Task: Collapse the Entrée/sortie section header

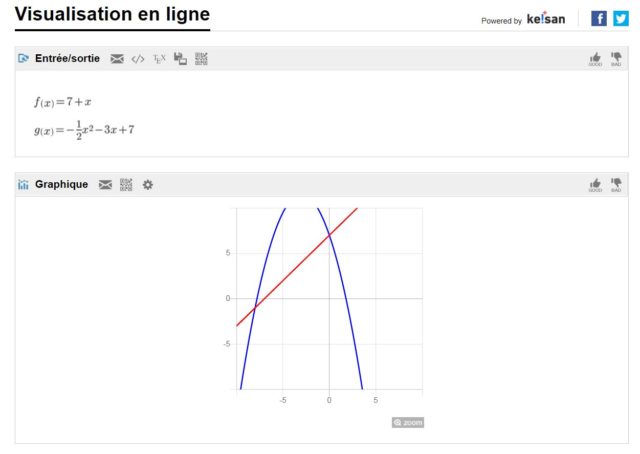Action: tap(67, 59)
